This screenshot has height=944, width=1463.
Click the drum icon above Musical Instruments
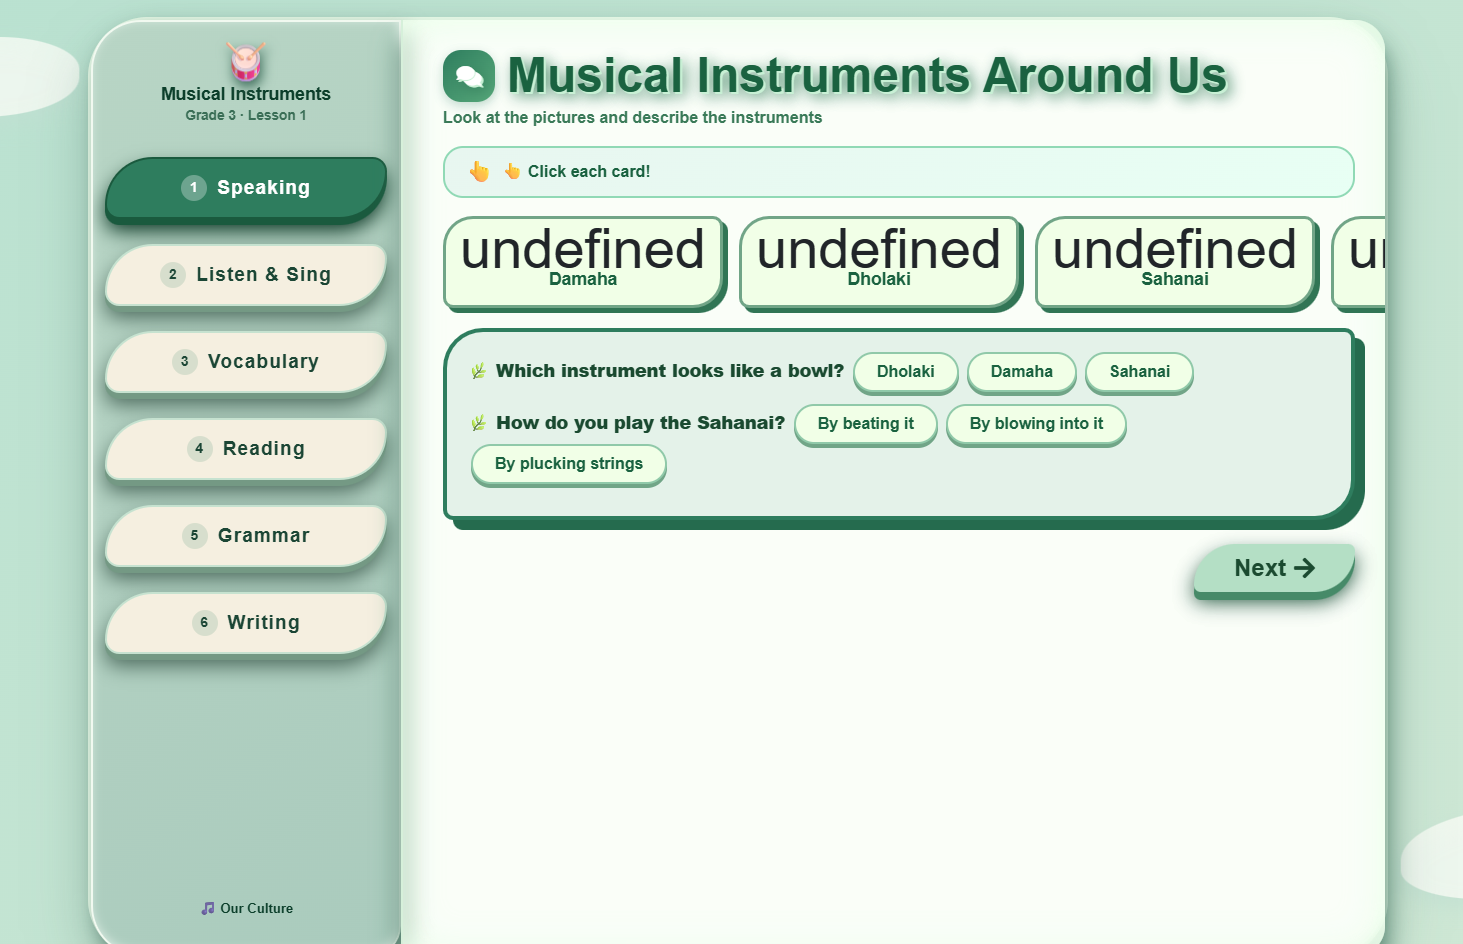[244, 62]
